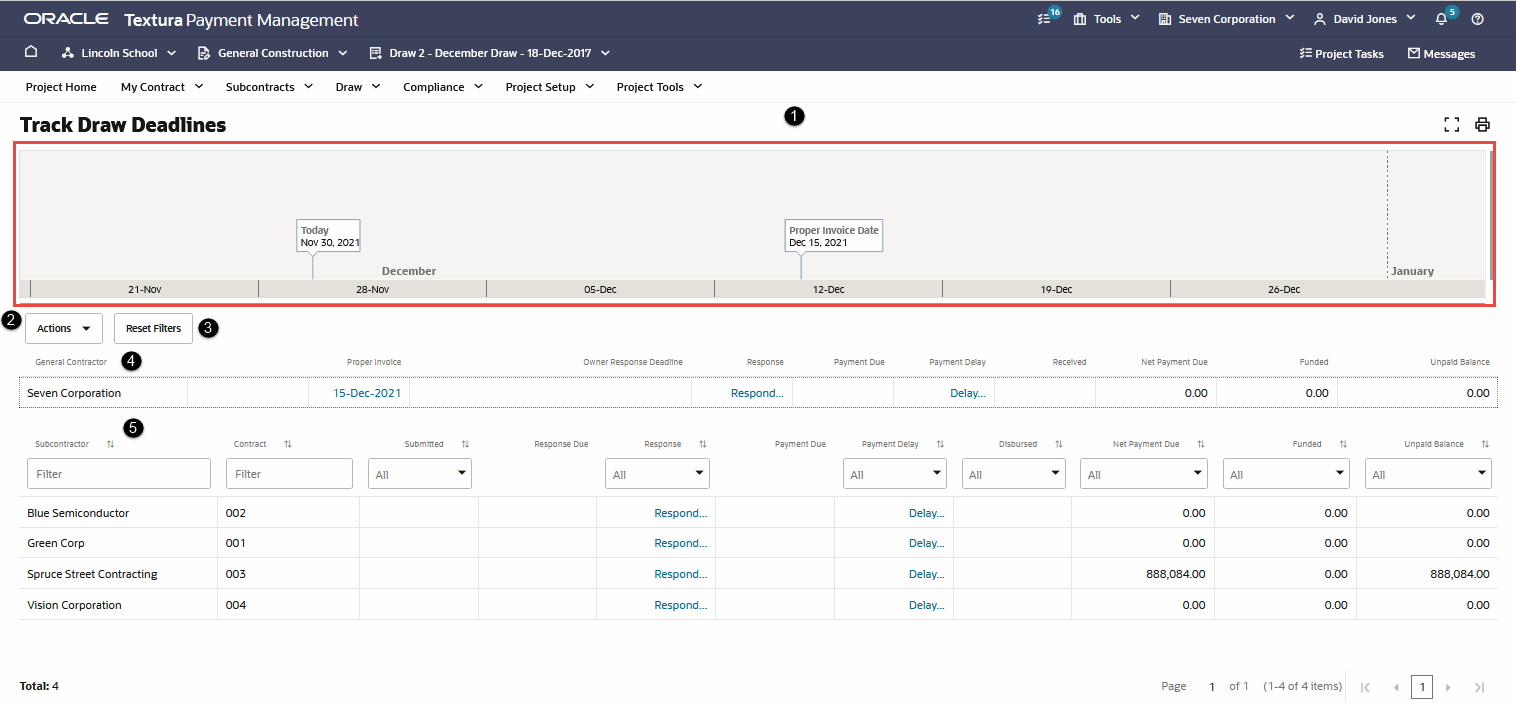1516x706 pixels.
Task: Sort by Unpaid Balance column icon
Action: click(1485, 444)
